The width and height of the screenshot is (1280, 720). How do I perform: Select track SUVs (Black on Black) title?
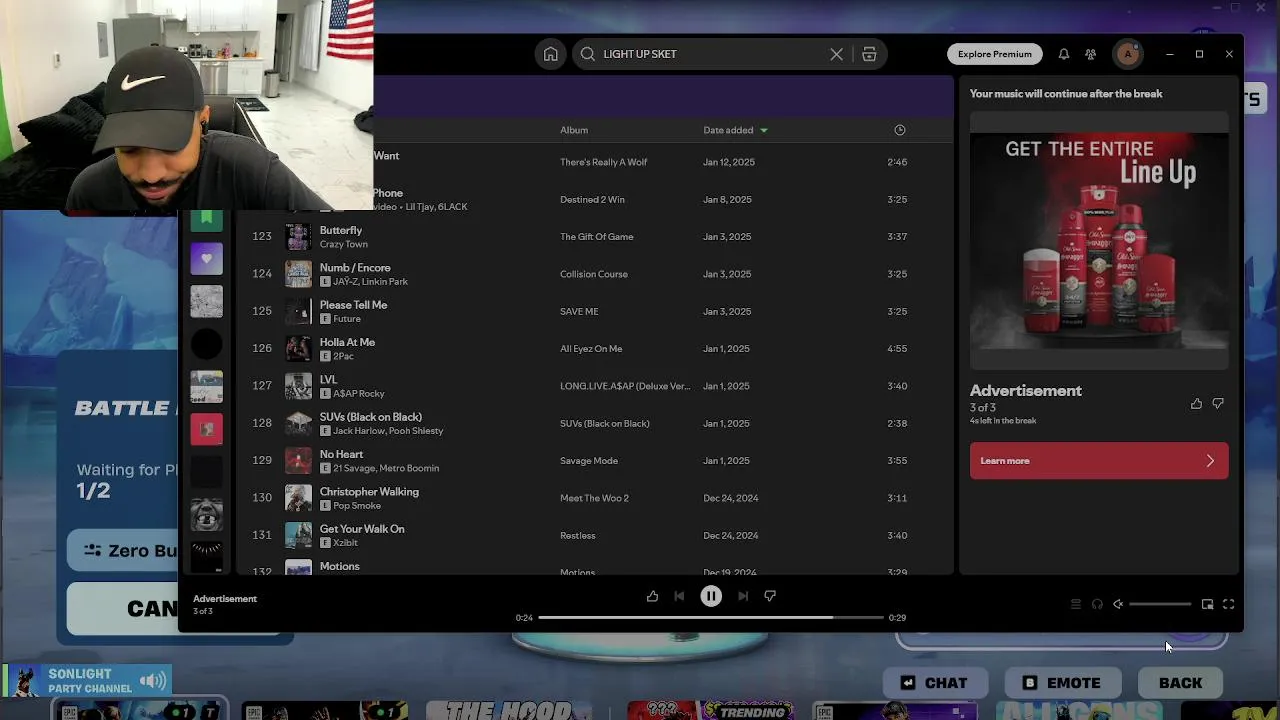(371, 416)
